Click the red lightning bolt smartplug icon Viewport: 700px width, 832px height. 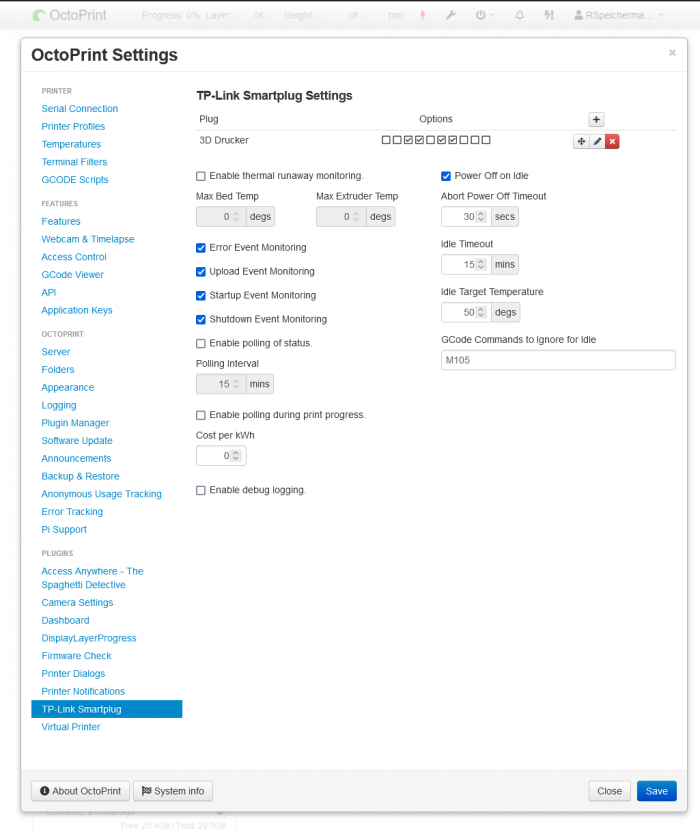tap(423, 16)
